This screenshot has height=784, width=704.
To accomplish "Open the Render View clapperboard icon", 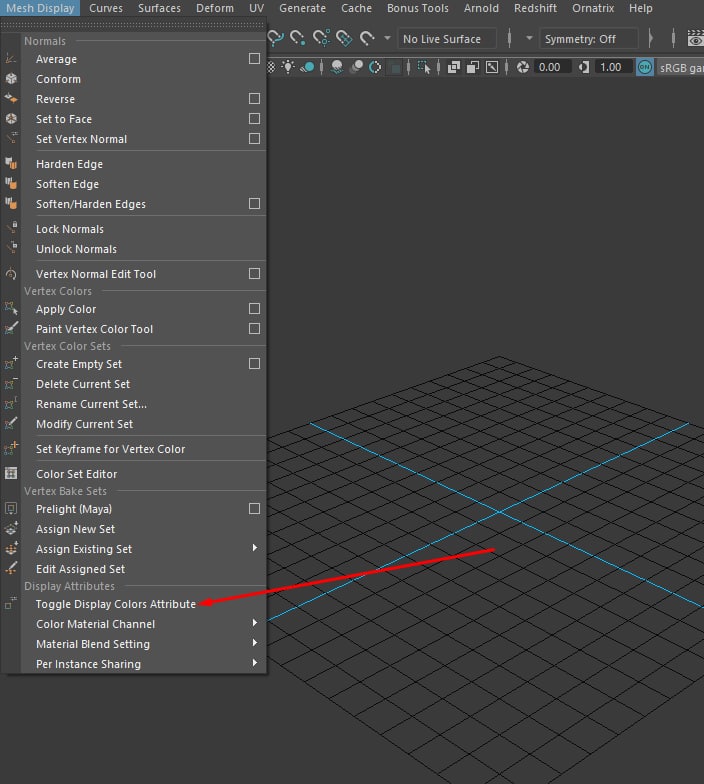I will tap(696, 38).
